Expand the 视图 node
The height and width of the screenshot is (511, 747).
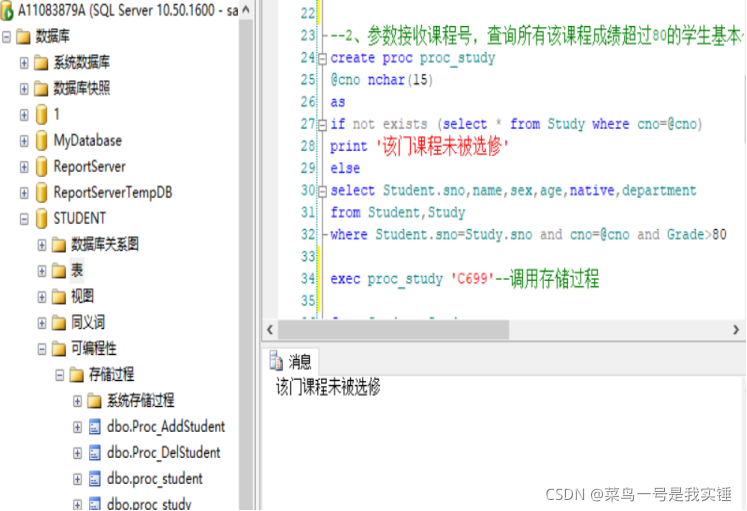41,297
